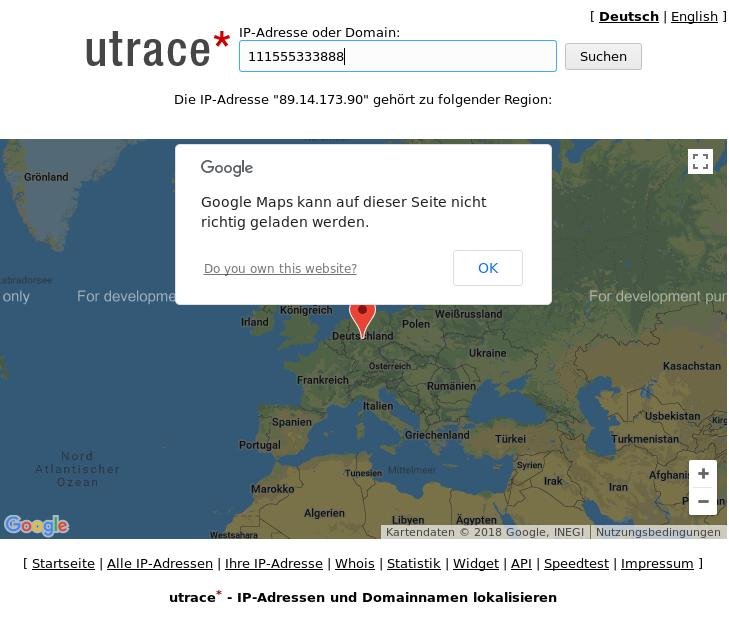Click the 'Marokko' map label

point(272,489)
